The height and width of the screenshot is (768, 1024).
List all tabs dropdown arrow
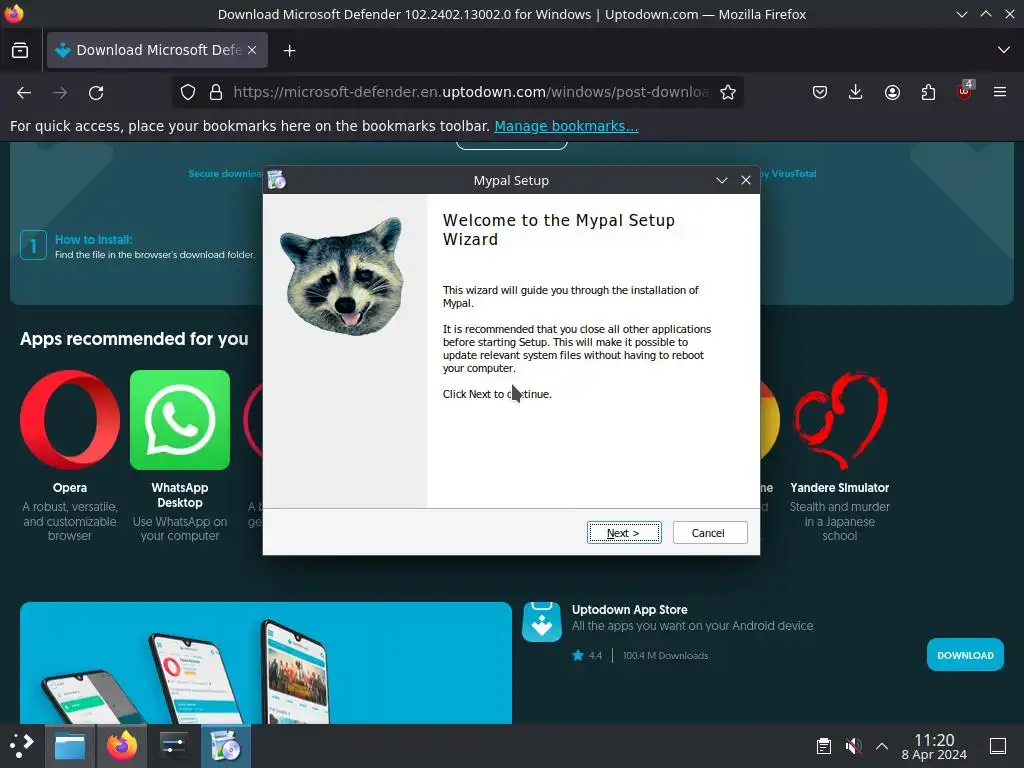tap(1004, 50)
